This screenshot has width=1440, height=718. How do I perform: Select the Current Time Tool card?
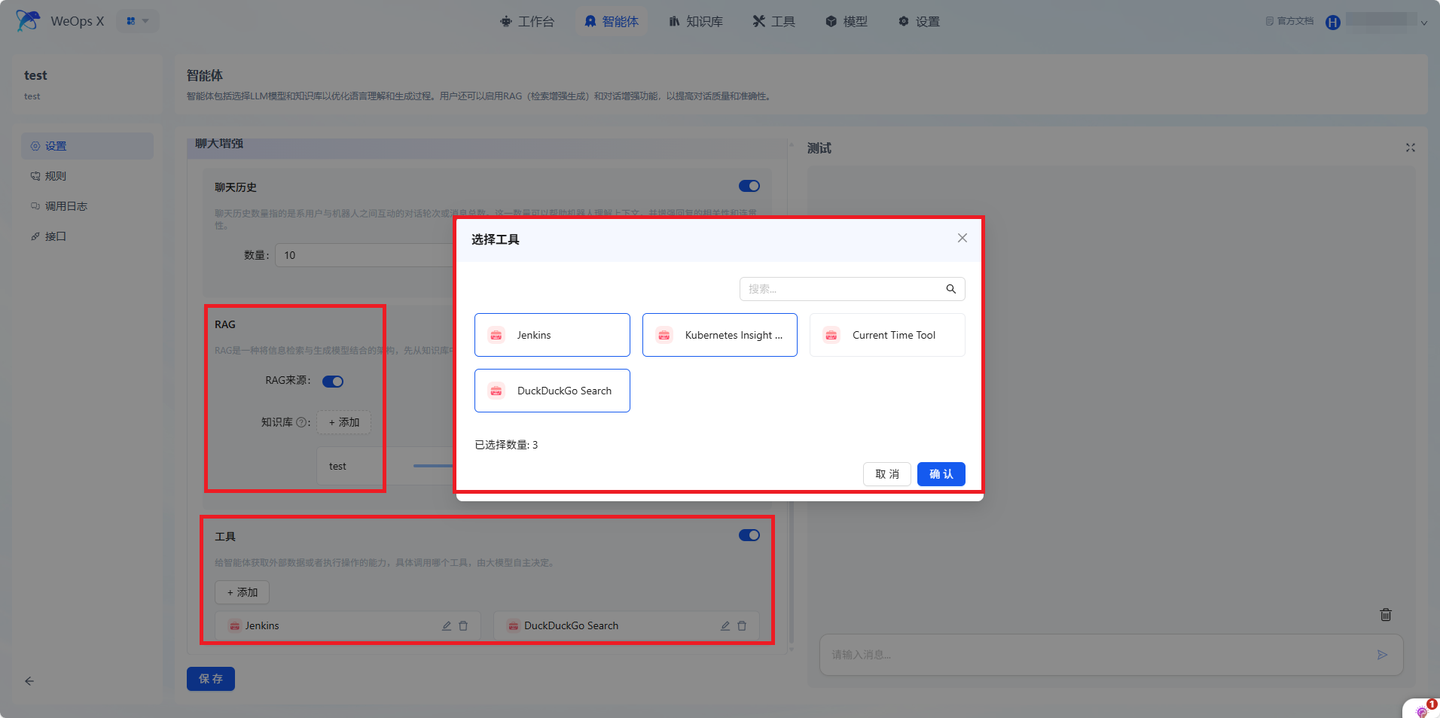click(x=887, y=335)
